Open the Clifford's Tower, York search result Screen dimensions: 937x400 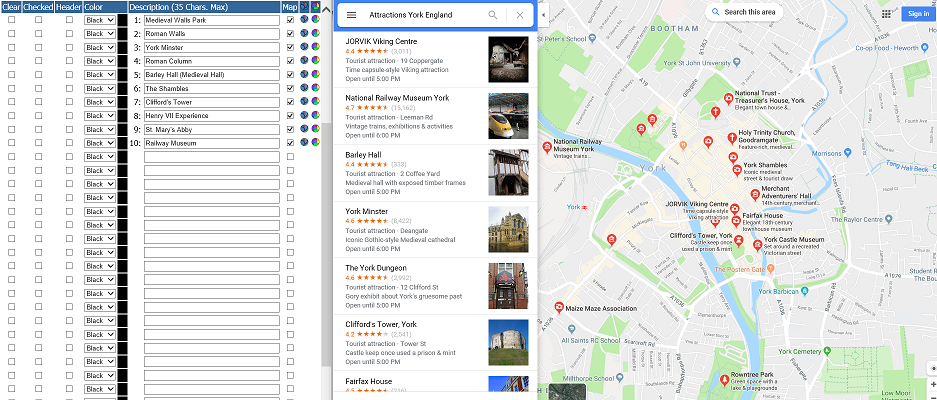click(x=435, y=343)
